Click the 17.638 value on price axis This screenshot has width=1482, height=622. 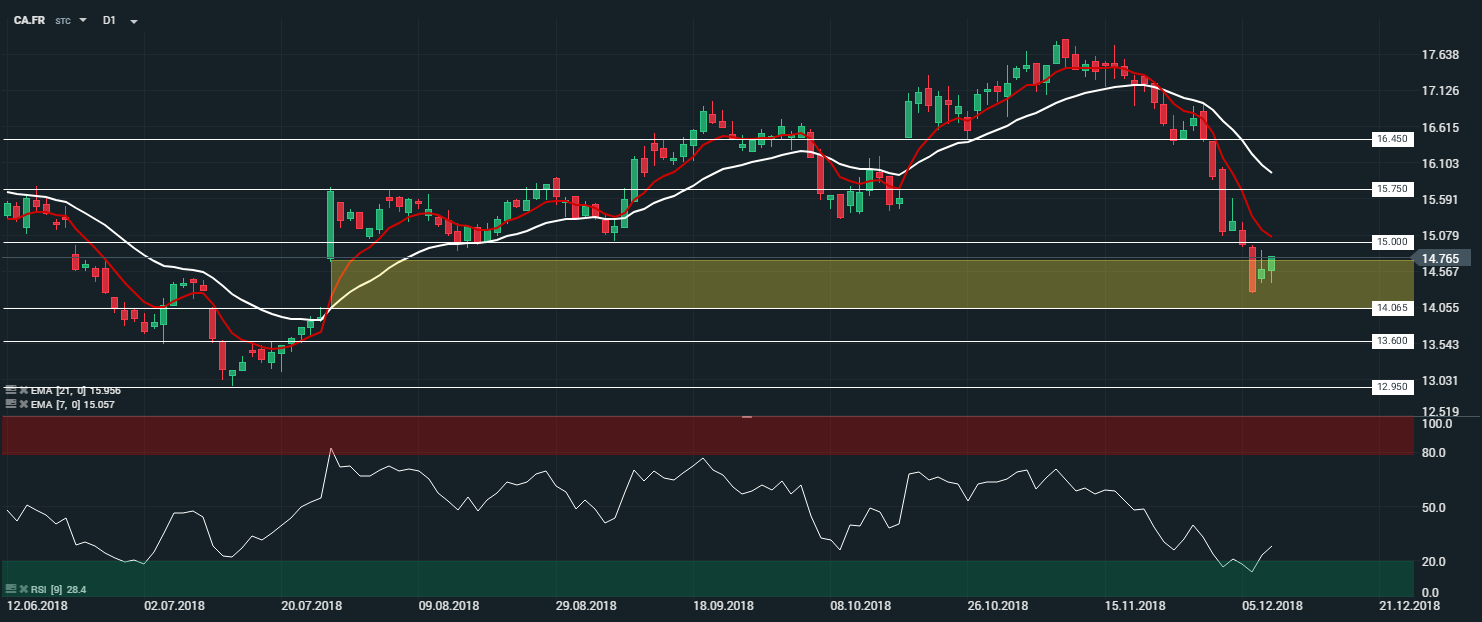click(x=1440, y=55)
